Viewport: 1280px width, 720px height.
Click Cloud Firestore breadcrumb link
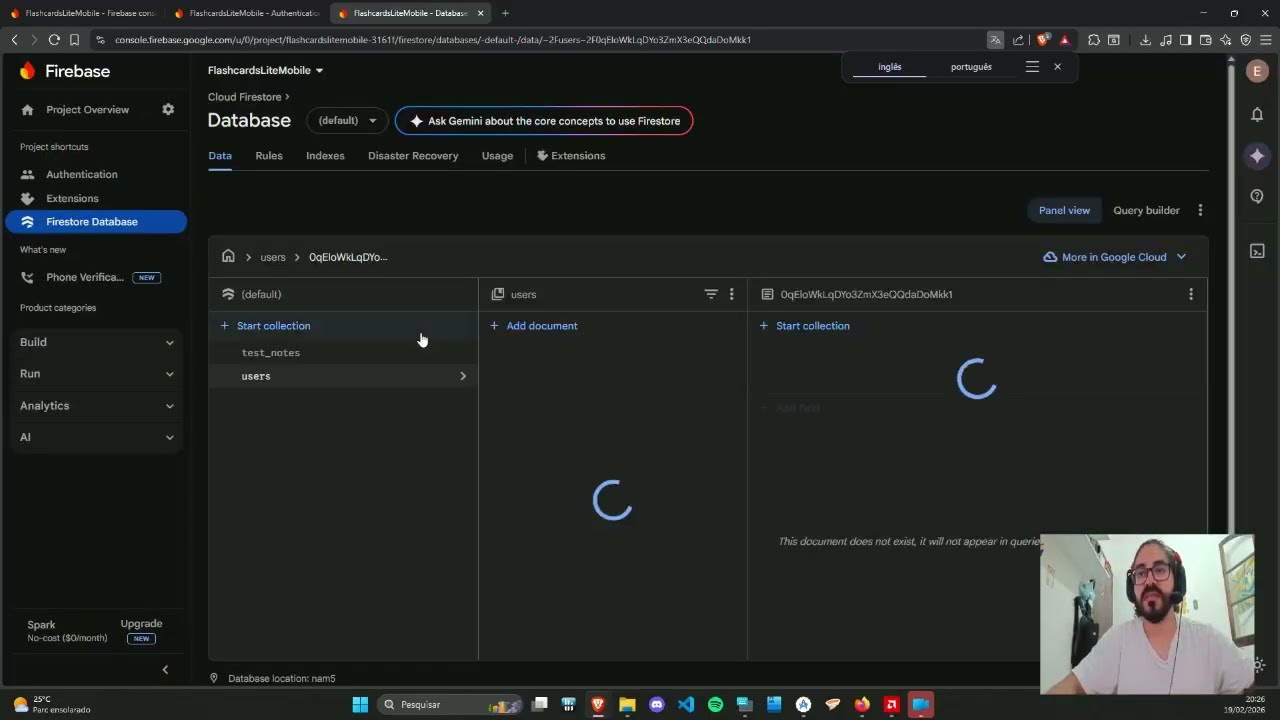244,97
